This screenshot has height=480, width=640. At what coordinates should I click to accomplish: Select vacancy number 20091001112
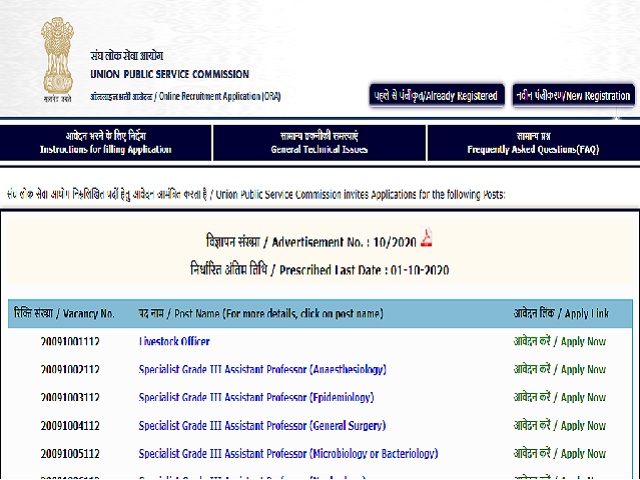tap(70, 341)
